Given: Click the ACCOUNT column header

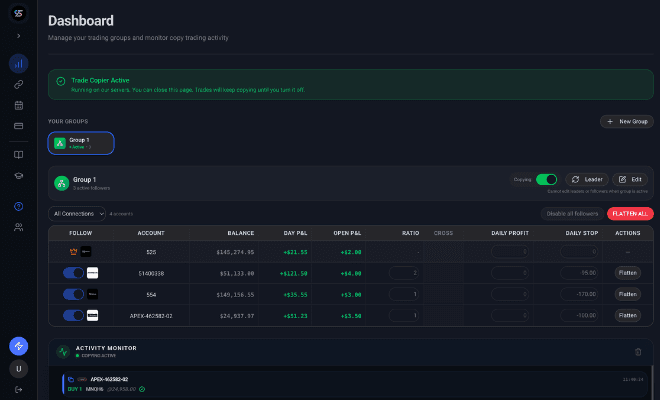Looking at the screenshot, I should (151, 233).
